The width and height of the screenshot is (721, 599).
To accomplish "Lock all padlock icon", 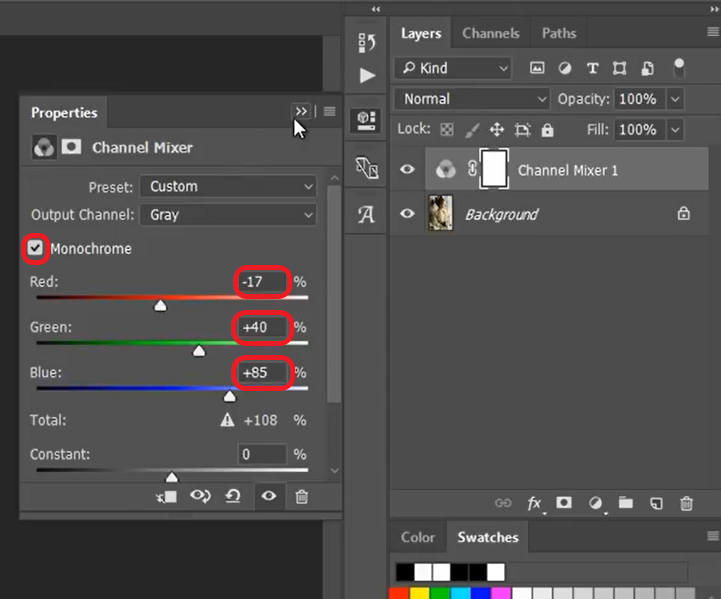I will (x=547, y=130).
